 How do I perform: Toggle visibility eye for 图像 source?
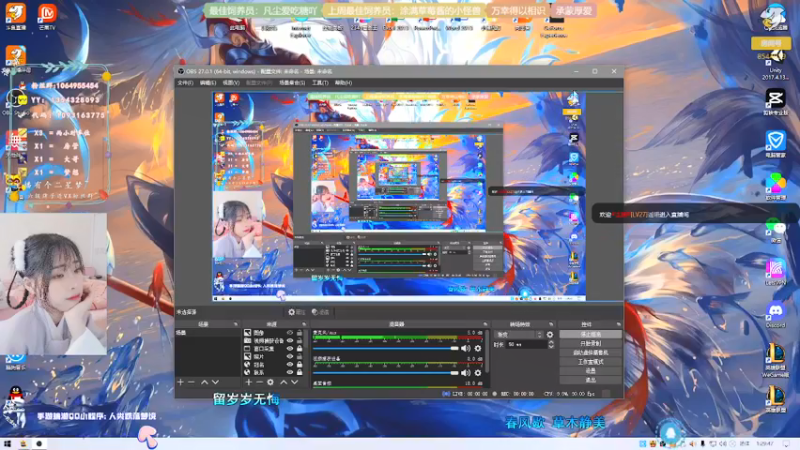pos(289,333)
